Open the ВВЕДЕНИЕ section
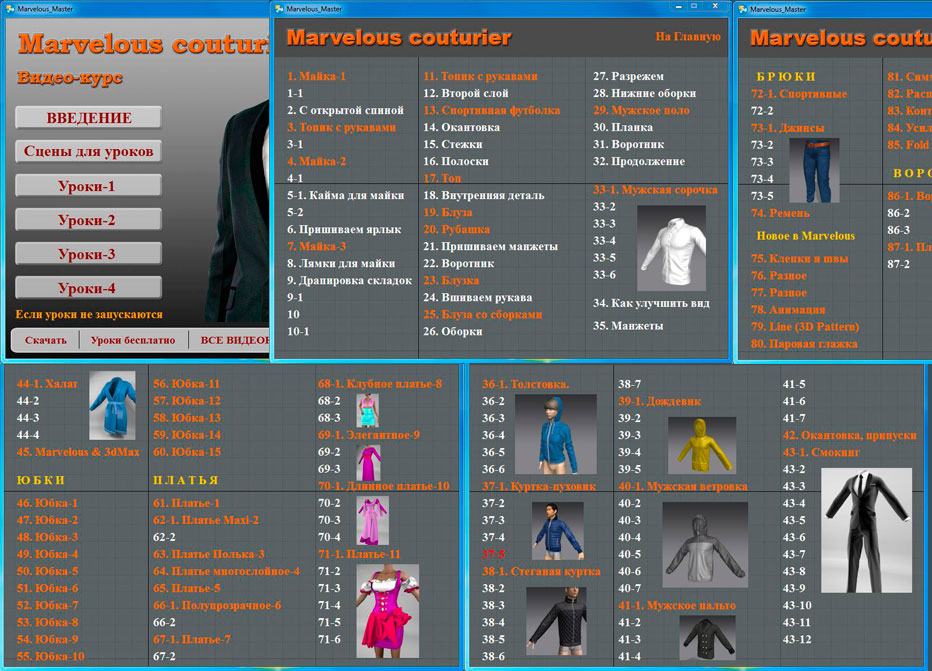The image size is (932, 671). (89, 117)
